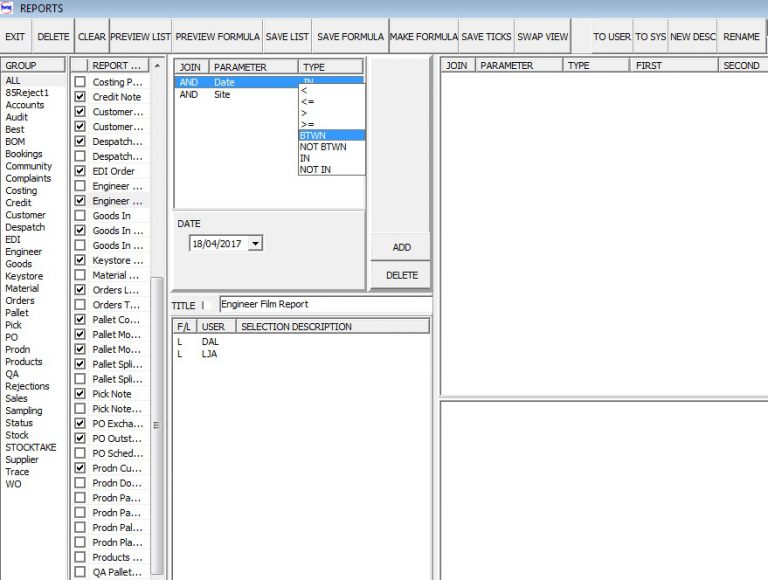Click the CLEAR toolbar button
The width and height of the screenshot is (768, 580).
[92, 37]
